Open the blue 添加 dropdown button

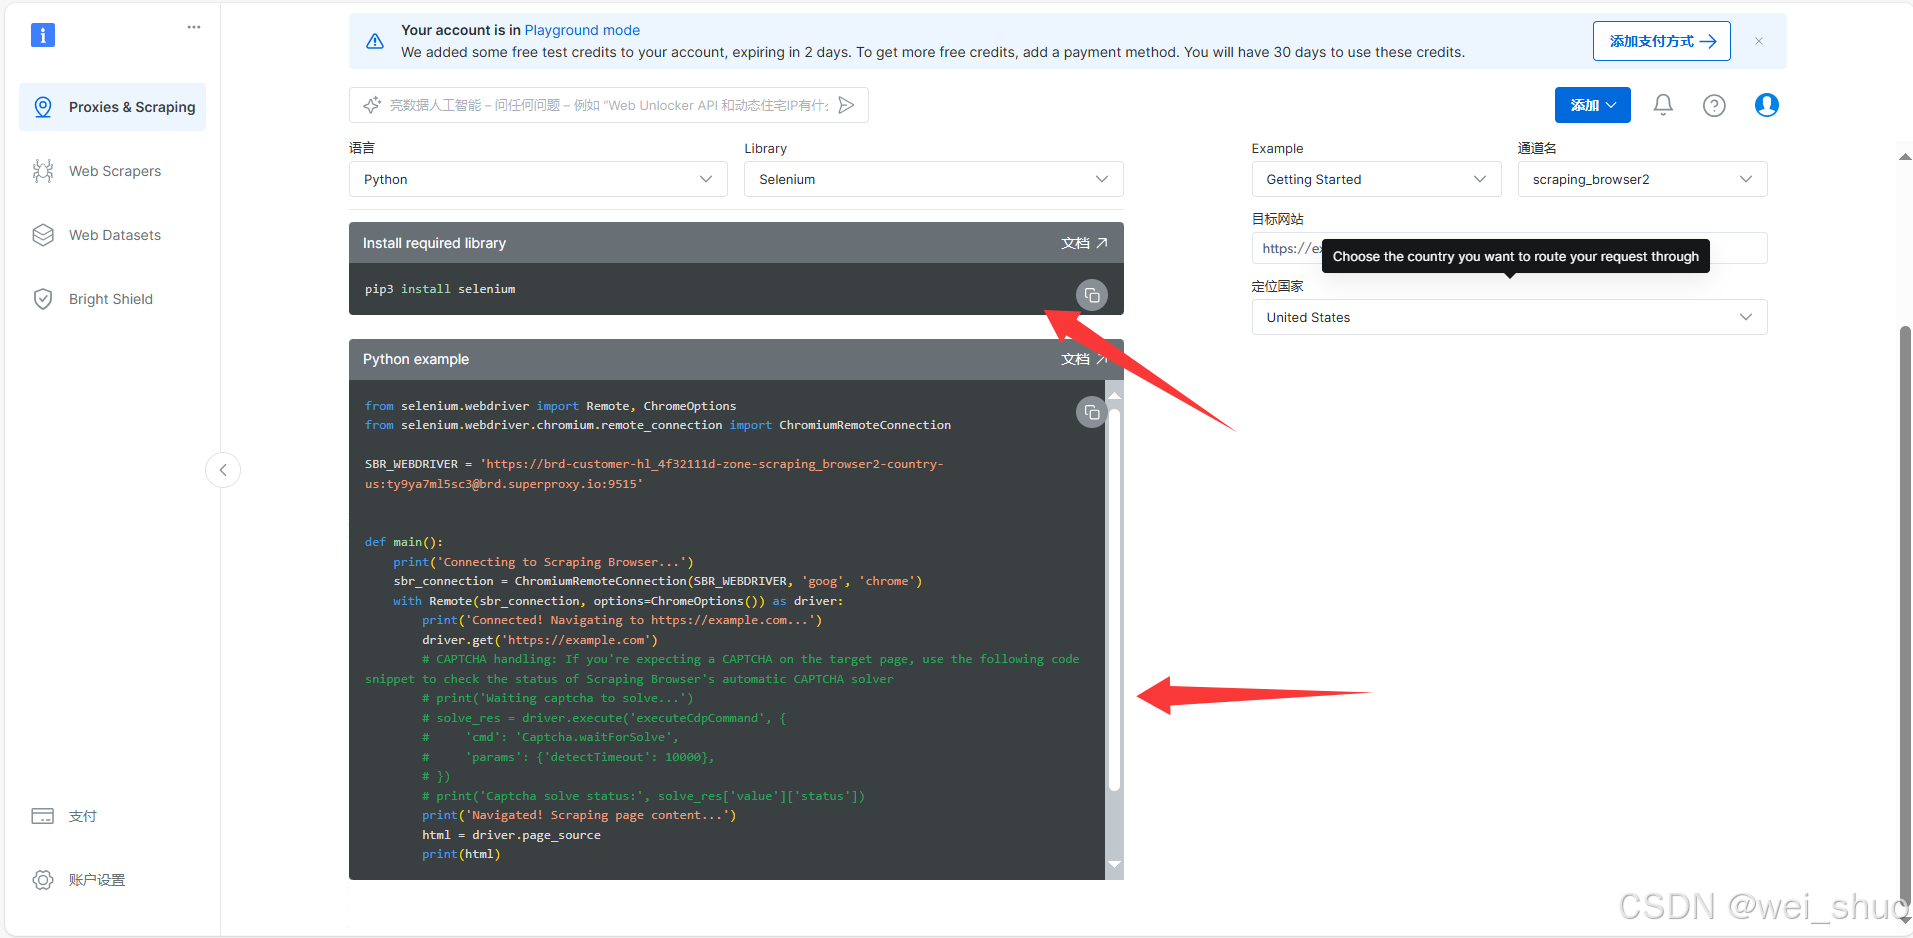(1593, 105)
